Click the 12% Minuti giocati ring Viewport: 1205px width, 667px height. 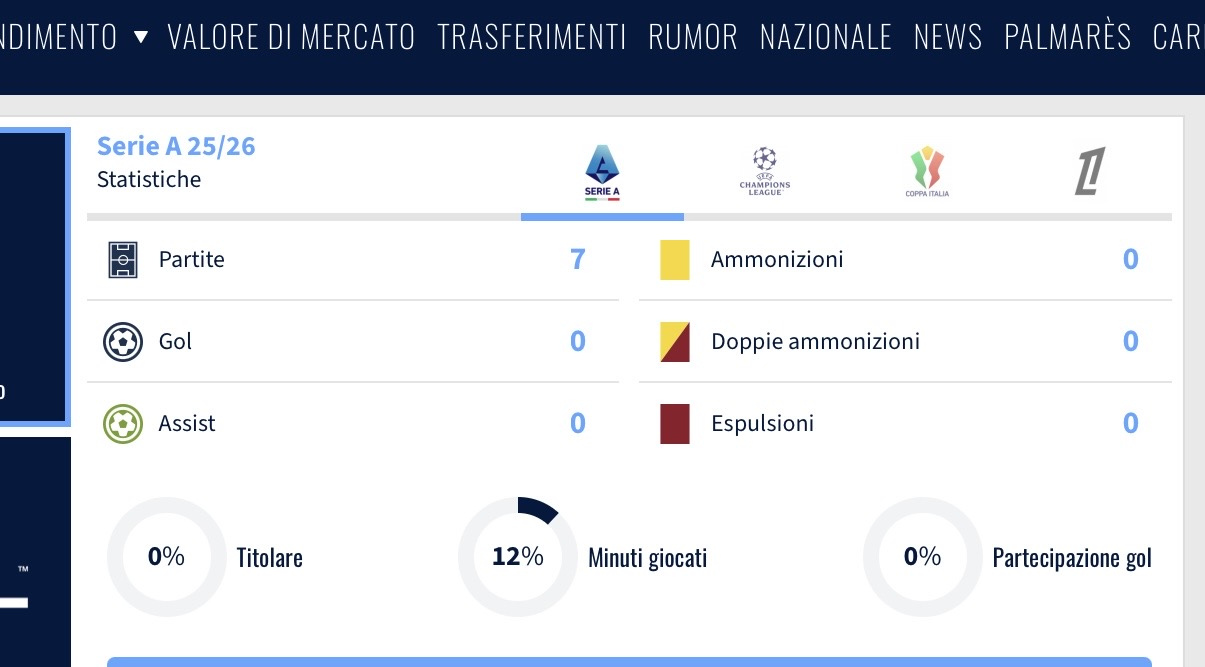tap(517, 557)
